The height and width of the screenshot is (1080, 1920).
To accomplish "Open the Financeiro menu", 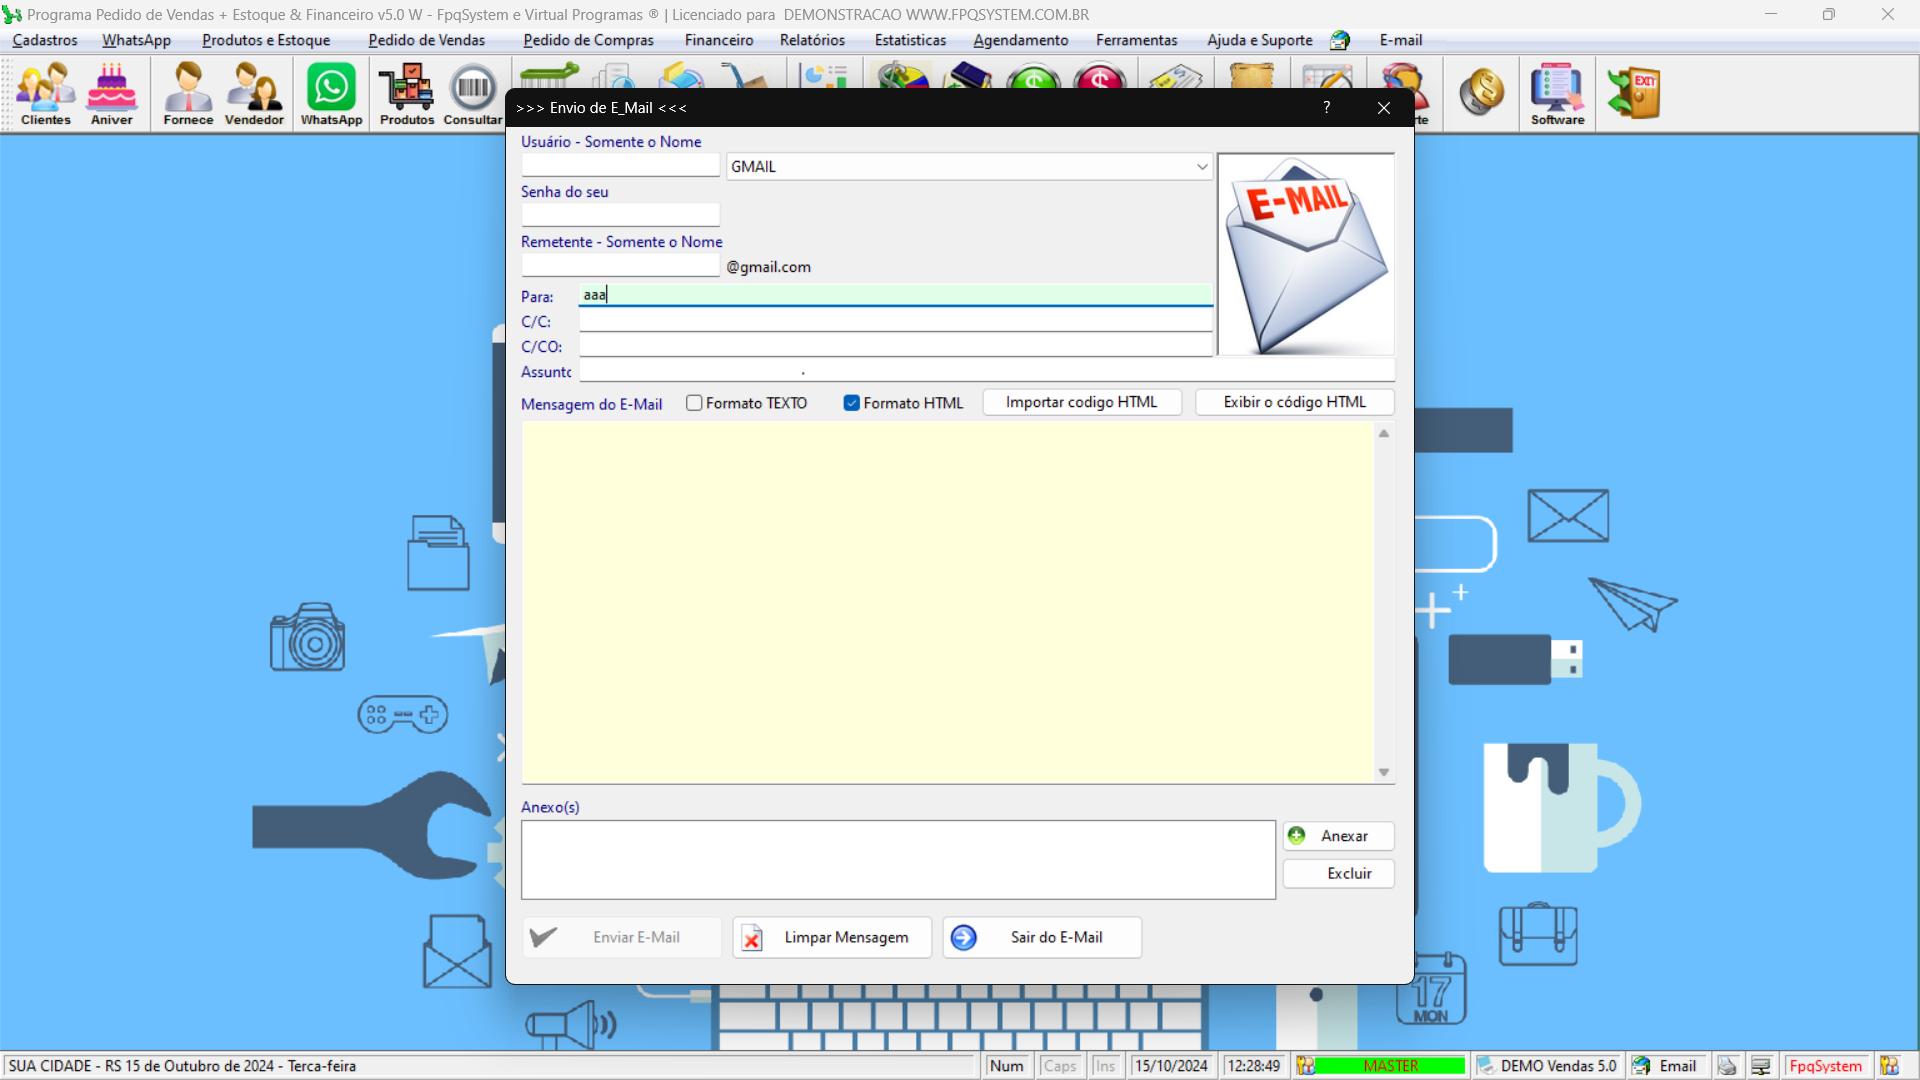I will point(719,40).
